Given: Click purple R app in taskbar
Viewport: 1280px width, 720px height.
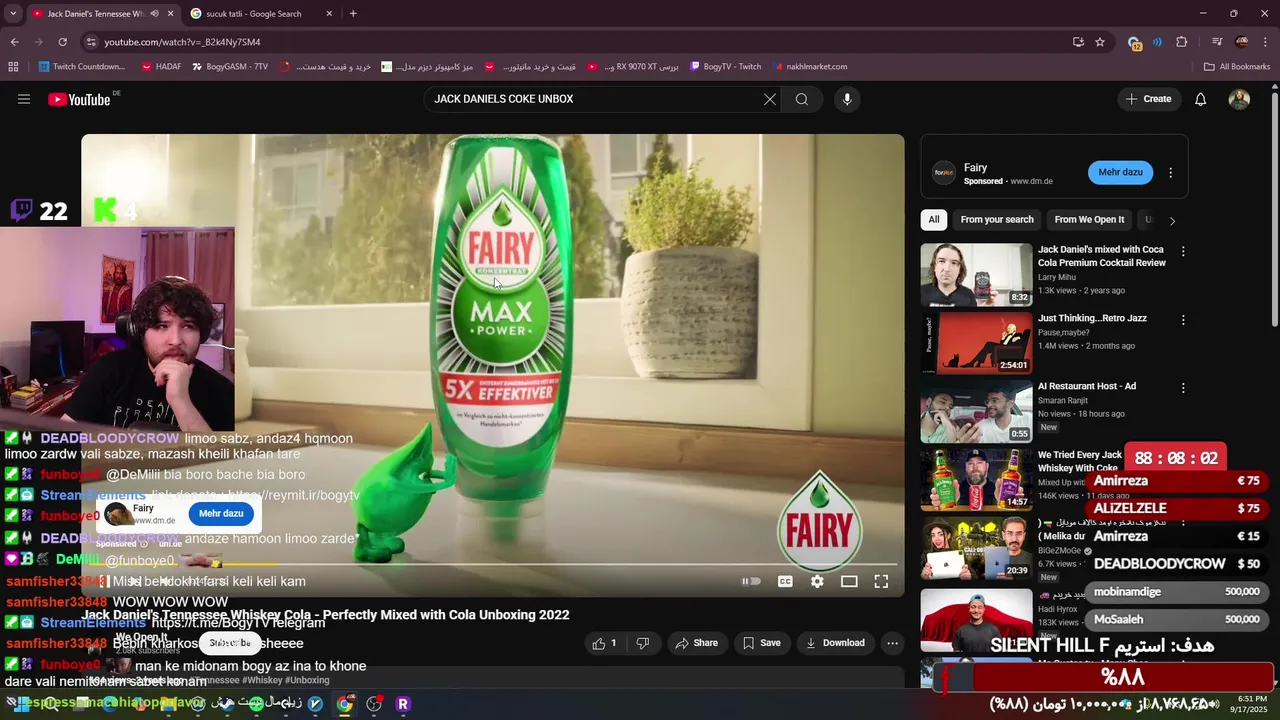Looking at the screenshot, I should pos(403,704).
